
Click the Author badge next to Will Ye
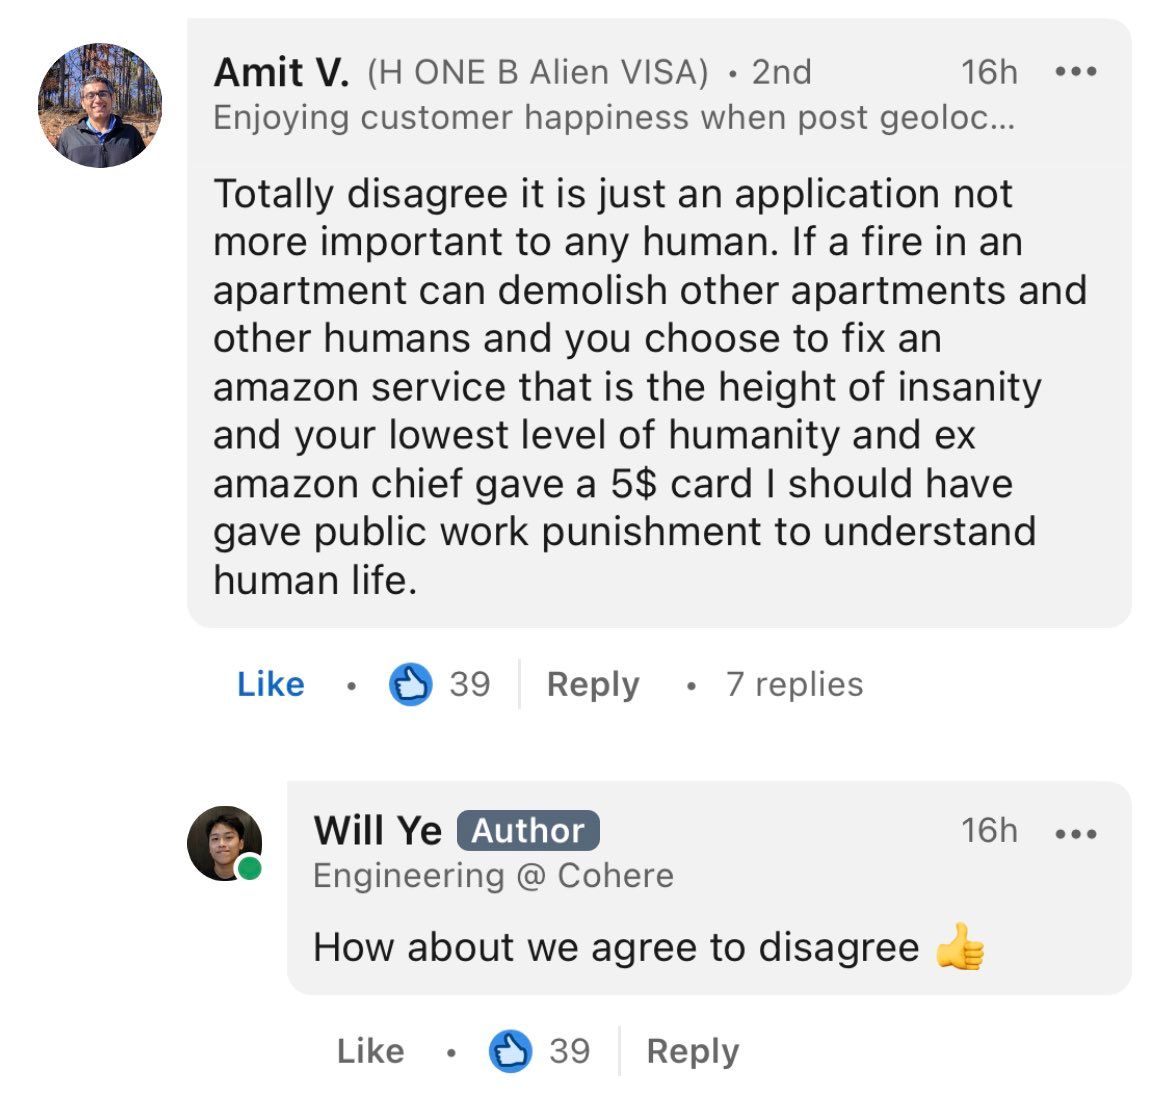click(x=528, y=830)
